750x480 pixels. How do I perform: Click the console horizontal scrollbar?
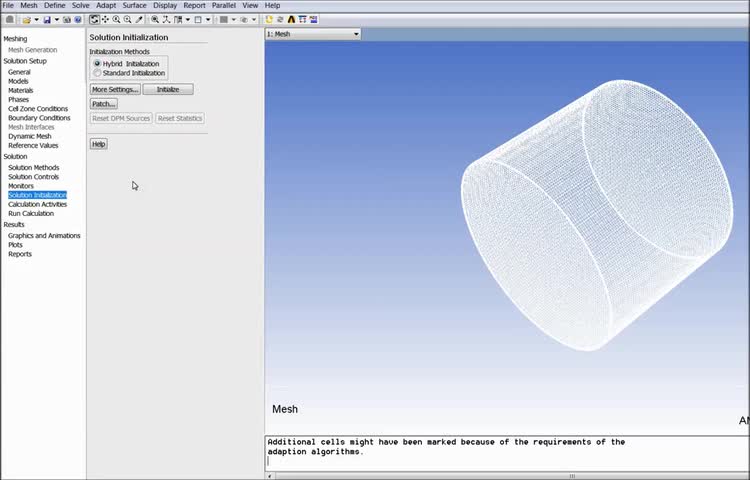pyautogui.click(x=508, y=476)
